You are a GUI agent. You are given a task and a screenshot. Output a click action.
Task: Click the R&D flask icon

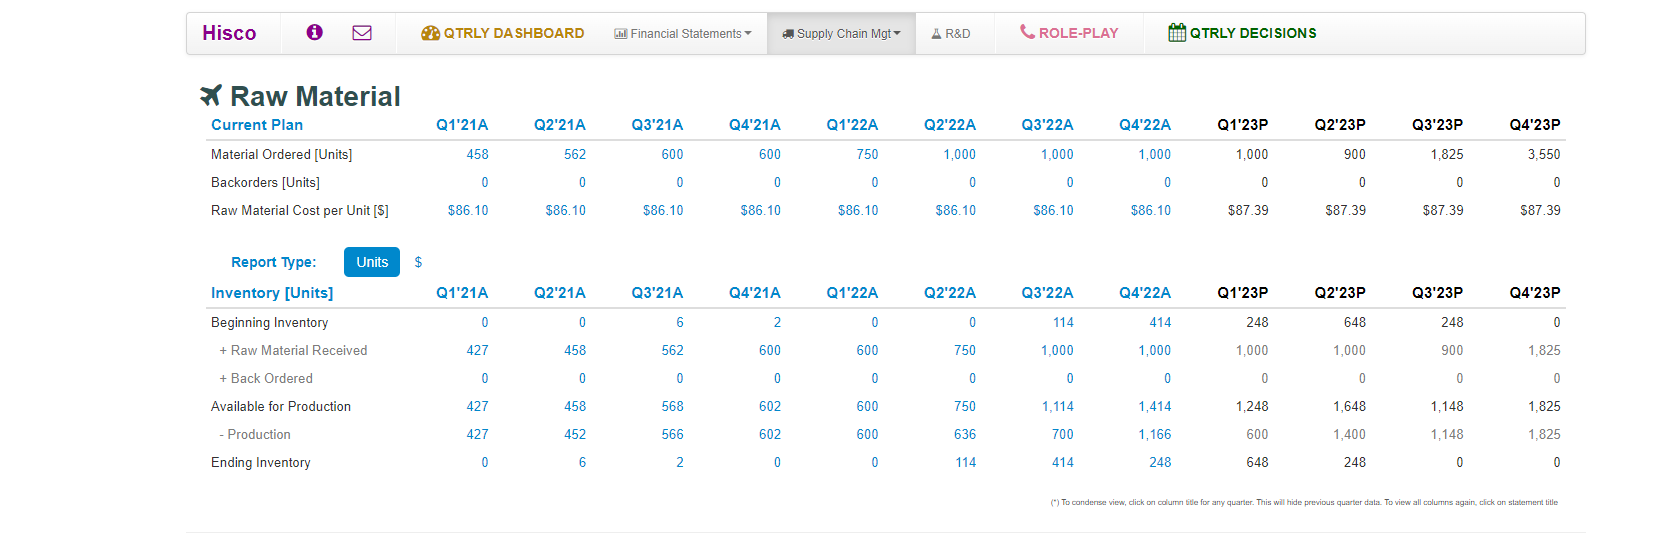click(x=936, y=34)
